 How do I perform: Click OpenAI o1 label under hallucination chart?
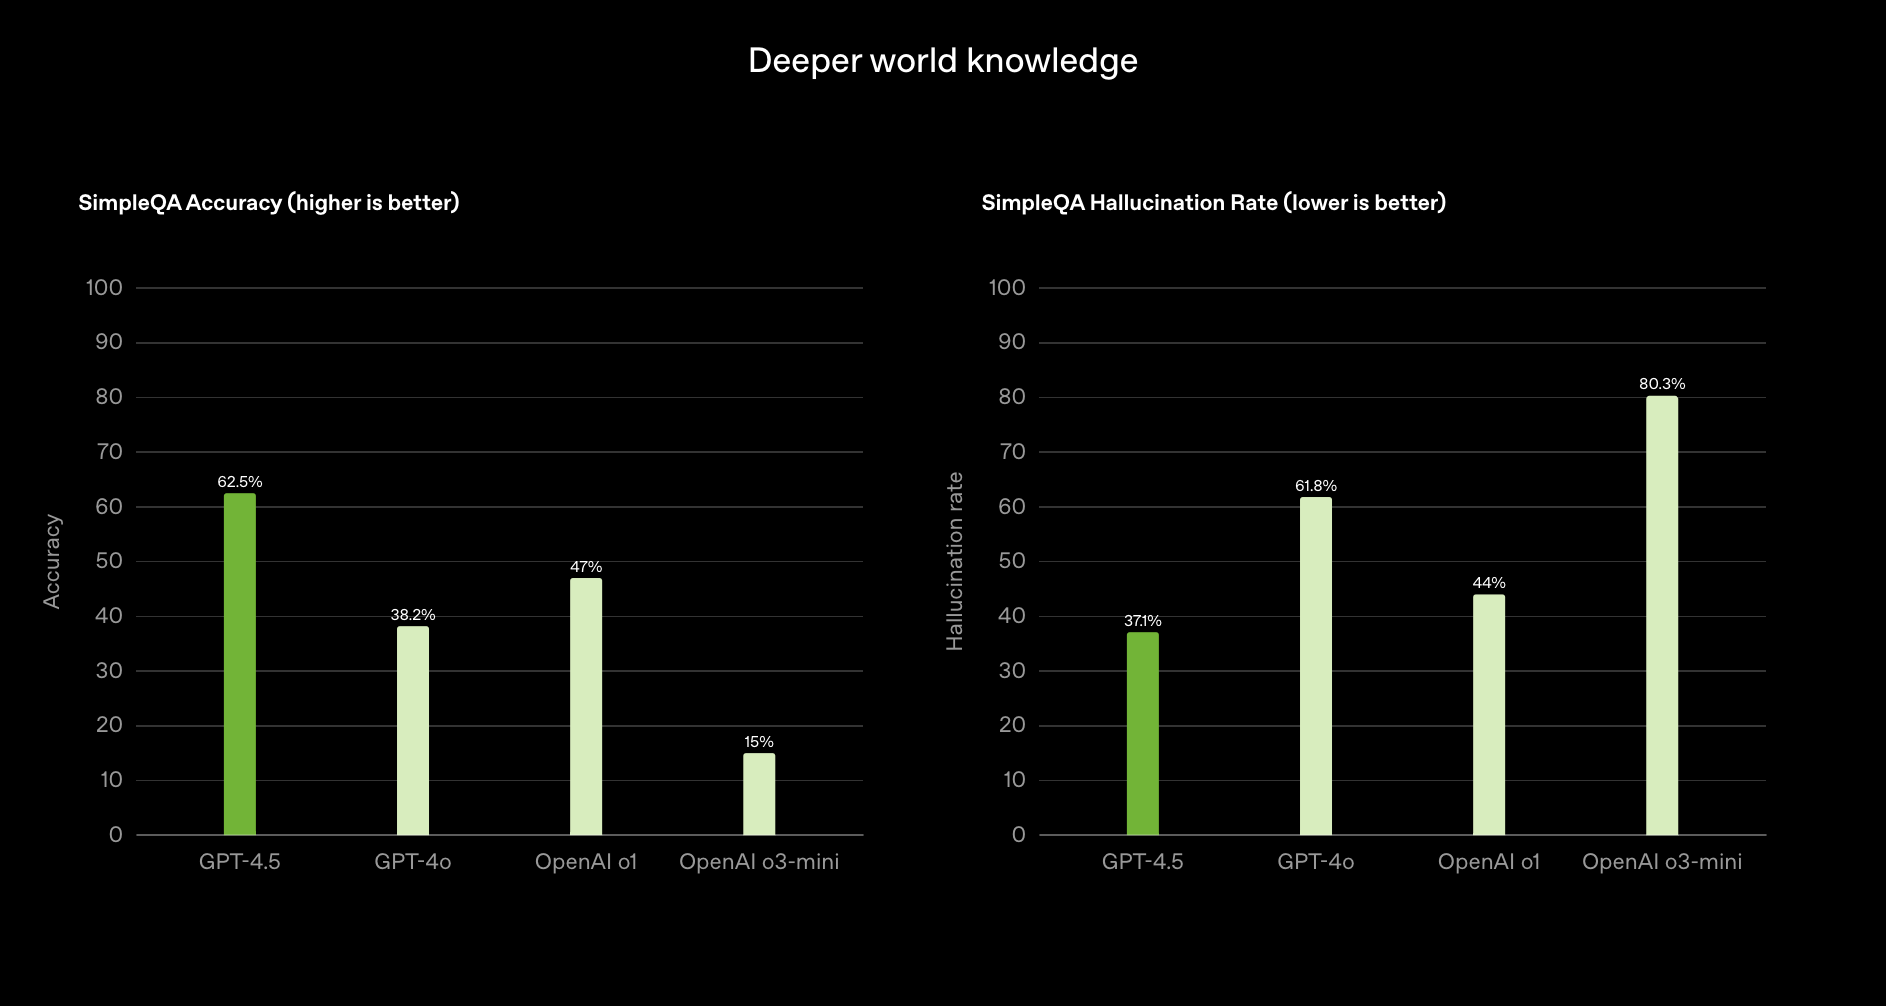pyautogui.click(x=1489, y=862)
